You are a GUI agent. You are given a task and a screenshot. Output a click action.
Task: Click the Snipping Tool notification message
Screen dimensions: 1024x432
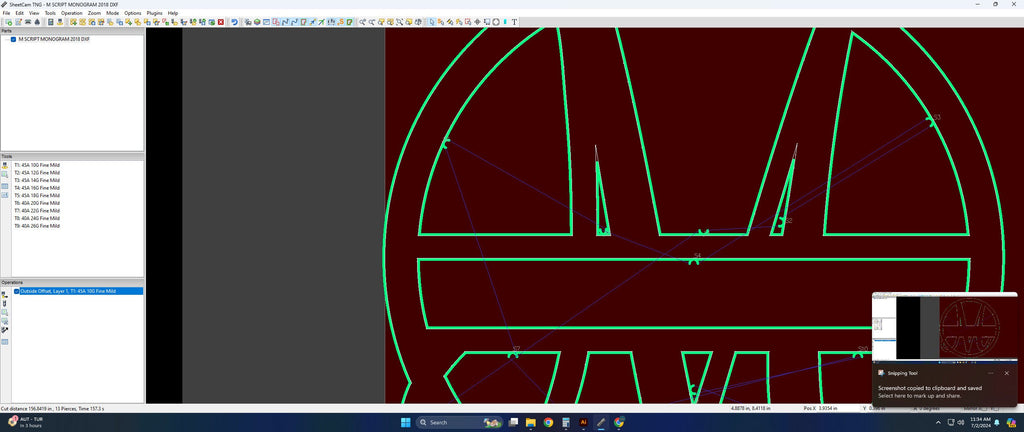[x=929, y=392]
